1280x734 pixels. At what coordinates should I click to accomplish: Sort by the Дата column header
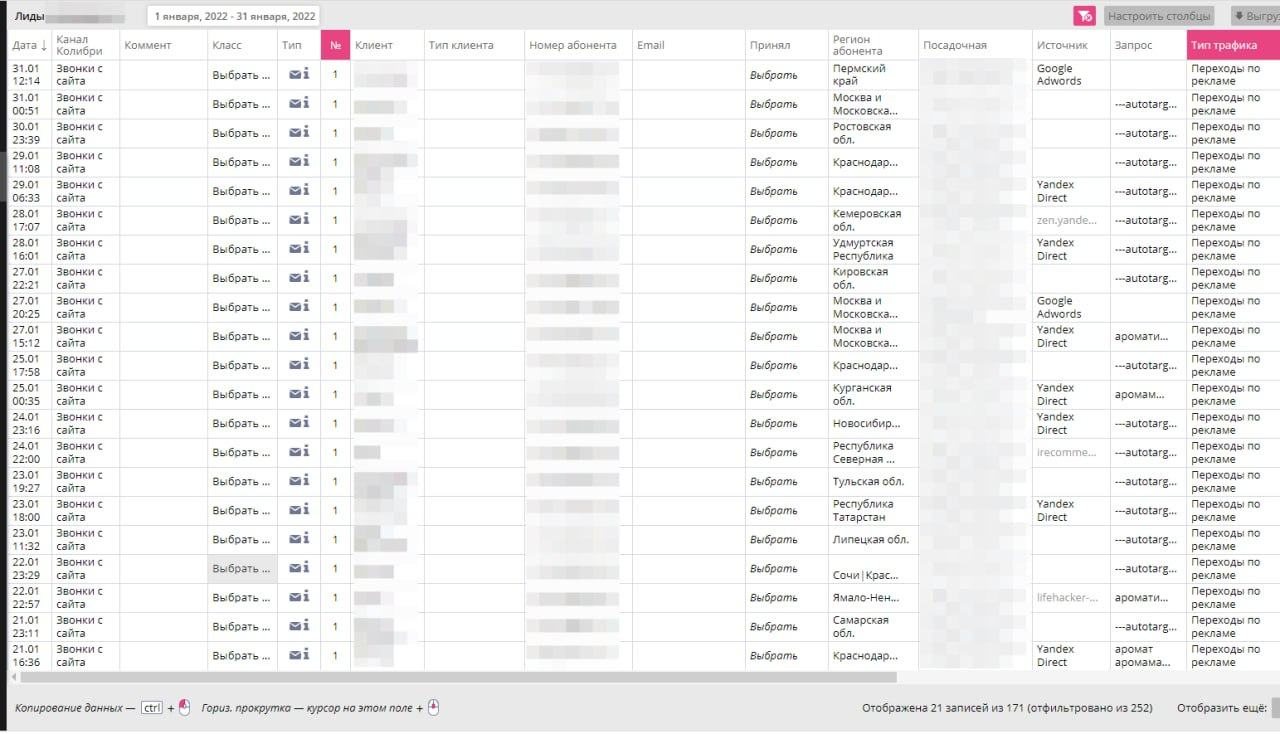tap(29, 45)
